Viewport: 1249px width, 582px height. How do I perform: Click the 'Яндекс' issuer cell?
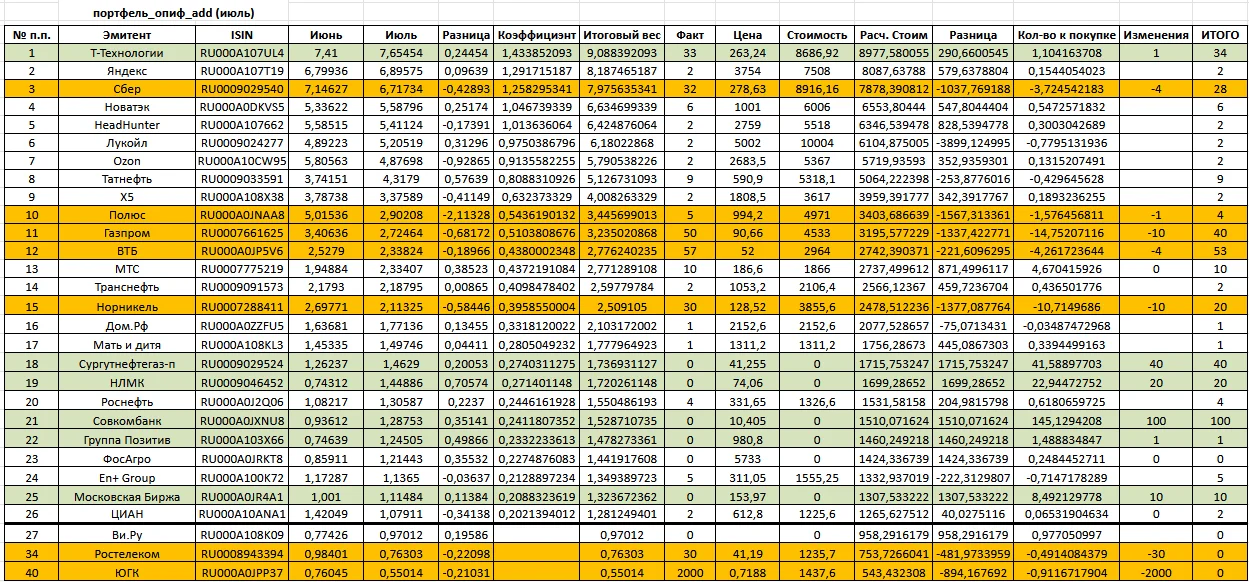[127, 71]
